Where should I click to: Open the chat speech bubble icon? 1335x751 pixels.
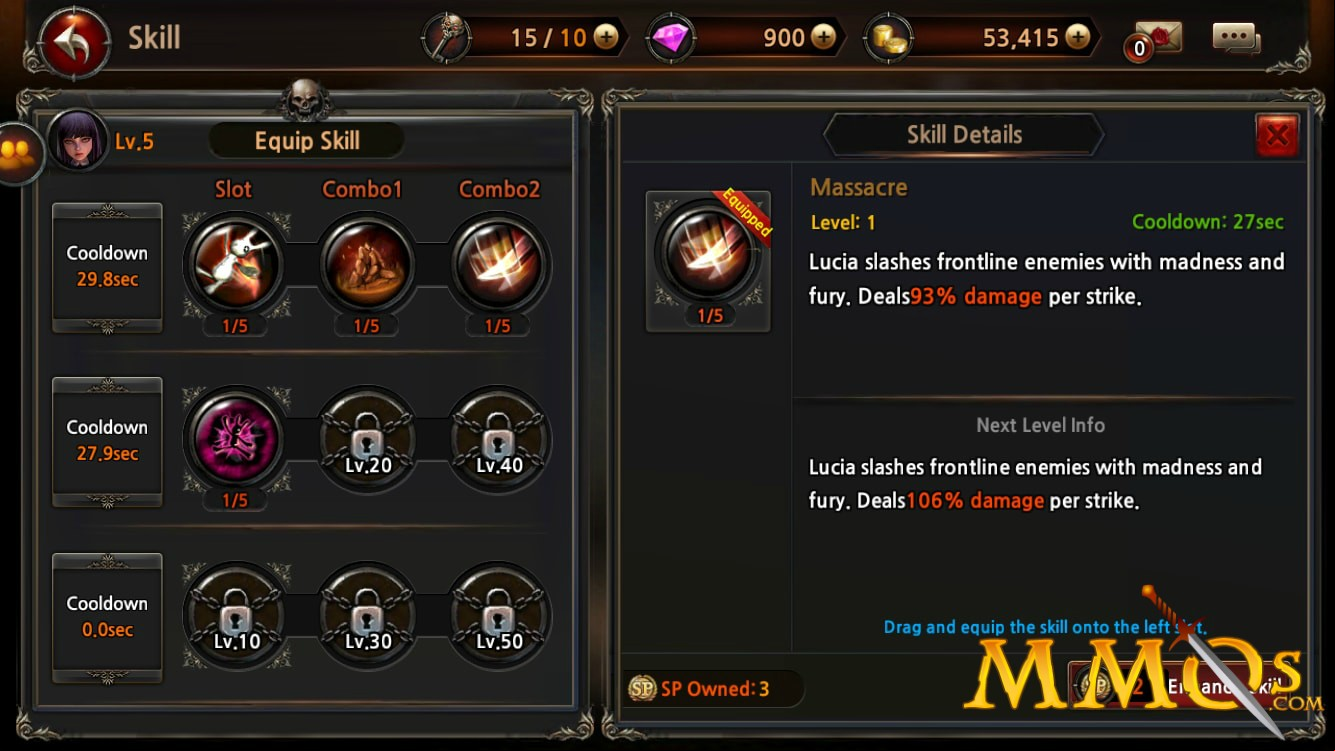[x=1236, y=38]
